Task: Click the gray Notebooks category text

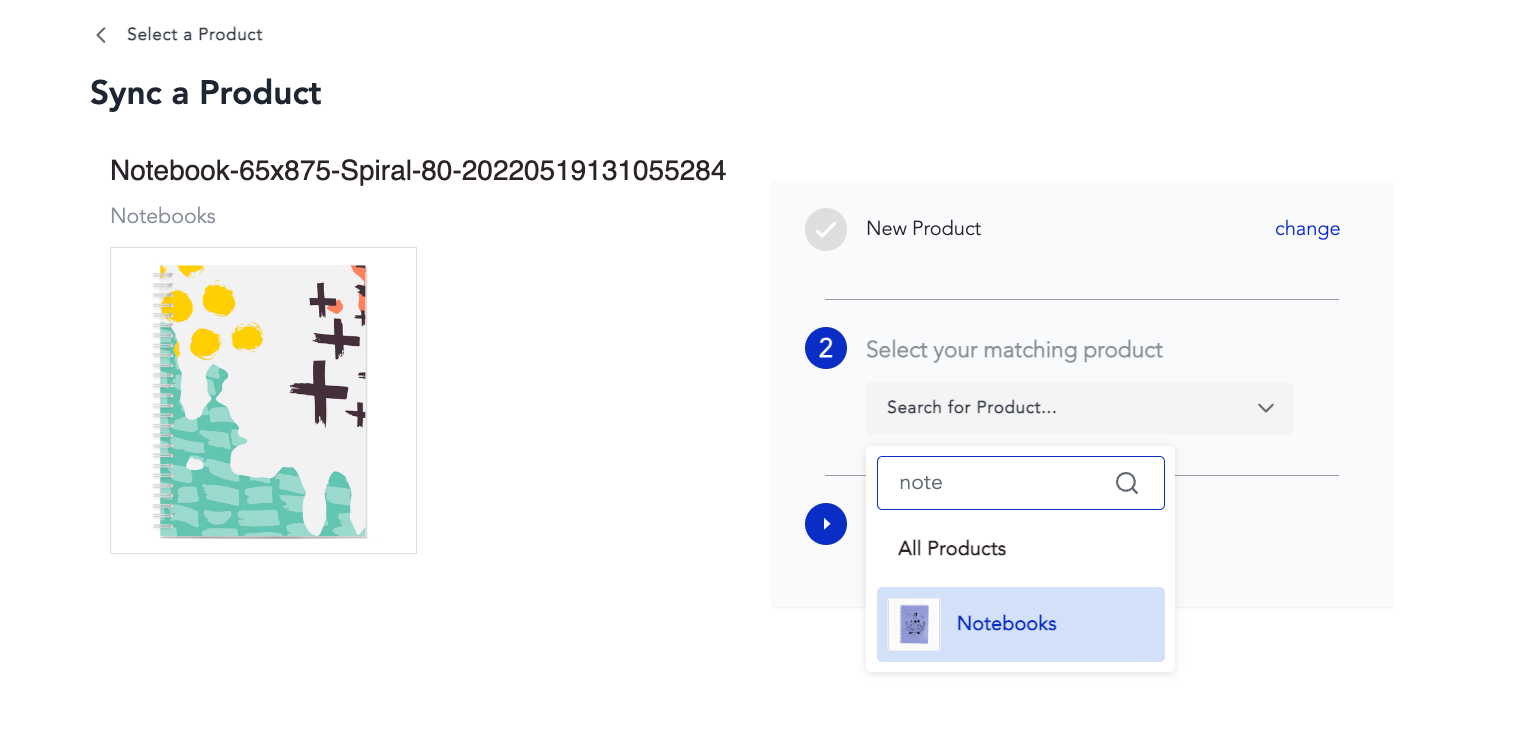Action: (163, 216)
